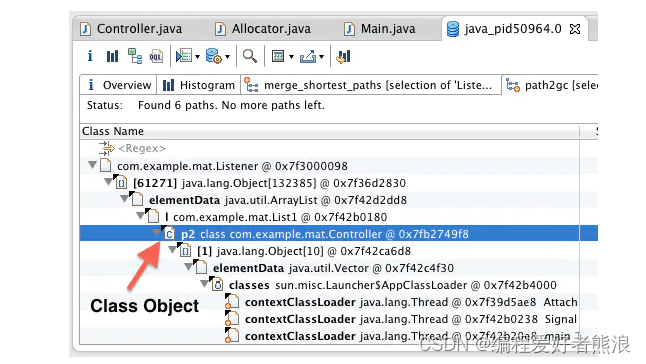The width and height of the screenshot is (646, 364).
Task: Click the Open Query Browser icon
Action: [x=214, y=56]
